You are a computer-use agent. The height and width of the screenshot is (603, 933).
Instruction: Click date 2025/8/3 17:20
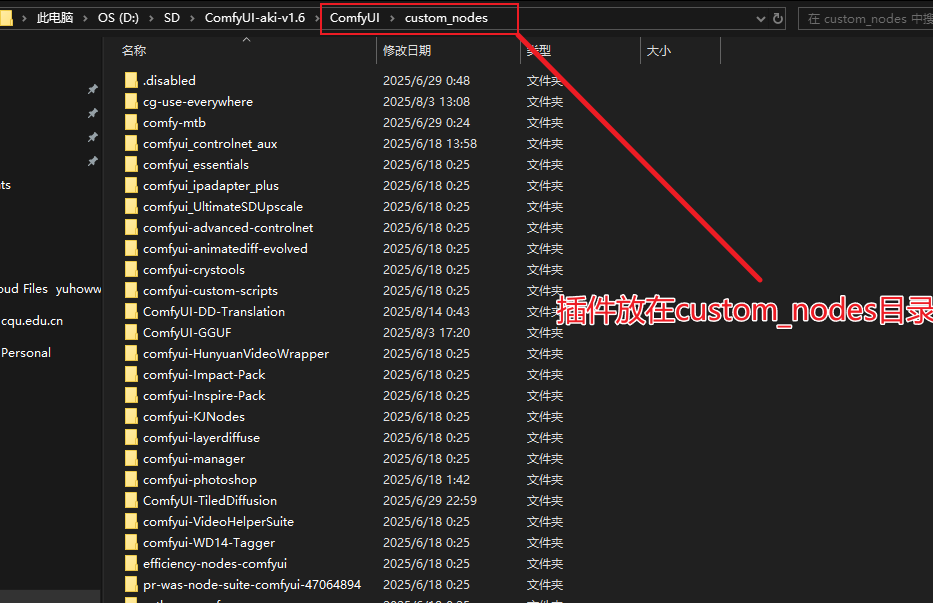[x=426, y=332]
